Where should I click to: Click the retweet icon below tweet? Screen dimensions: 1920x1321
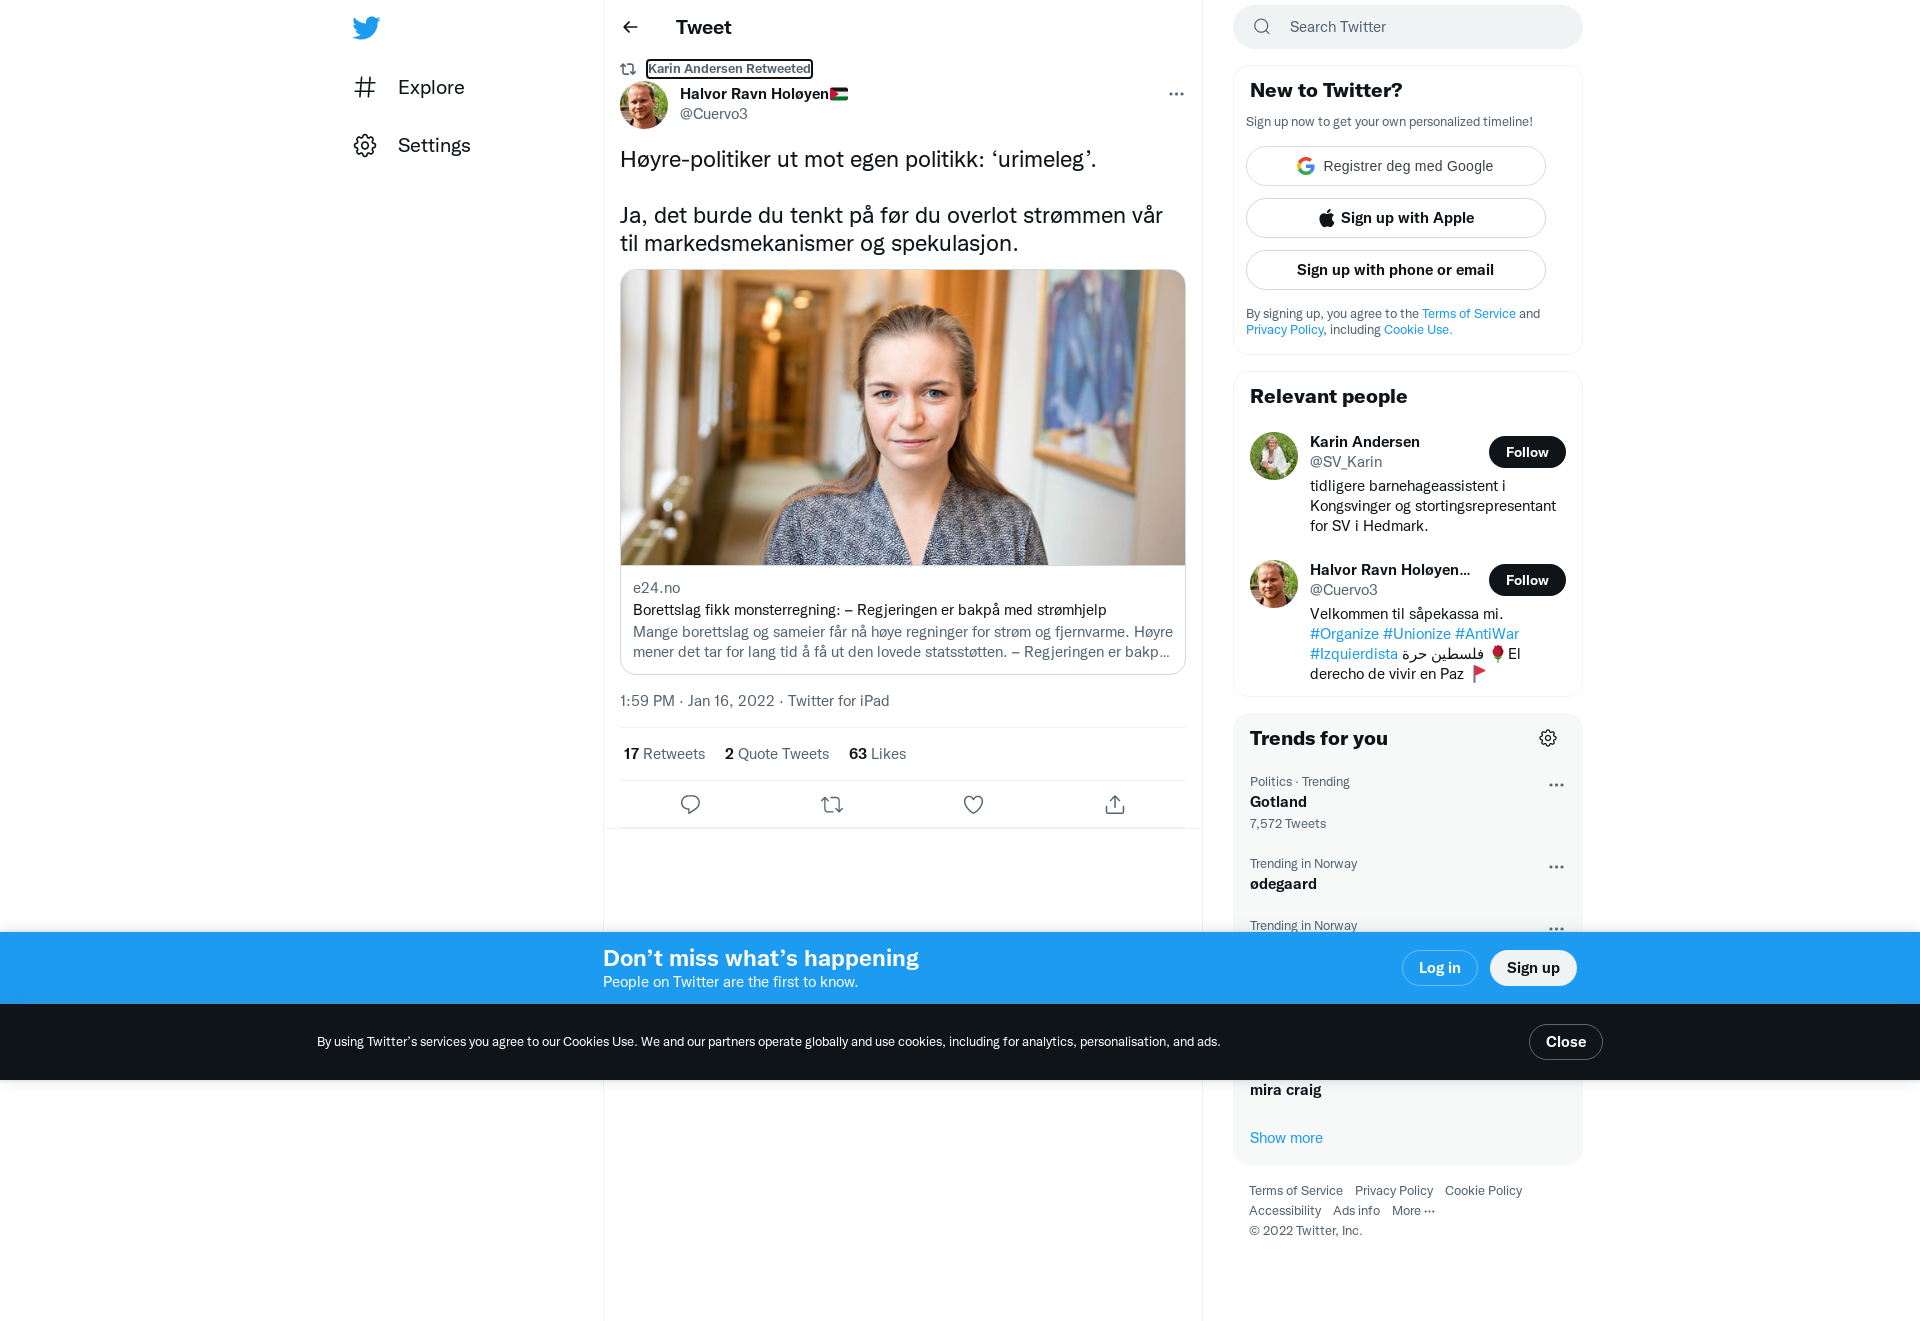coord(832,804)
